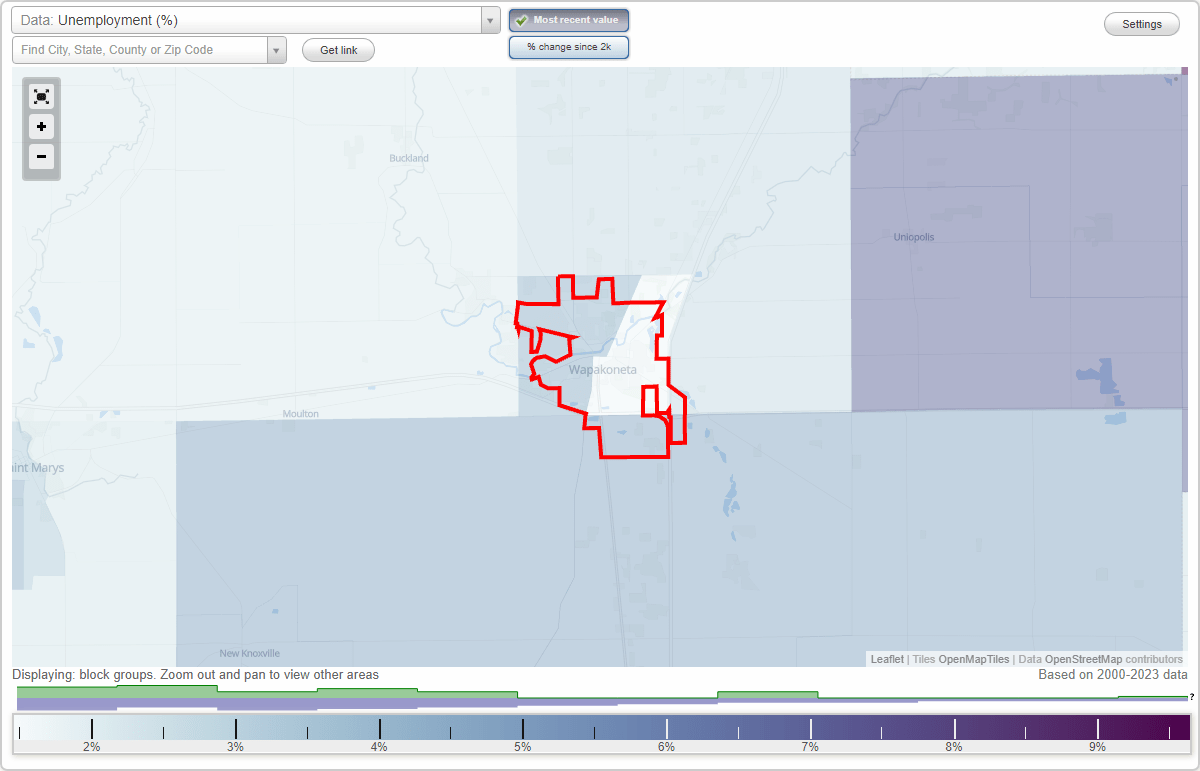Expand the Data selector arrow
Image resolution: width=1200 pixels, height=771 pixels.
click(490, 20)
